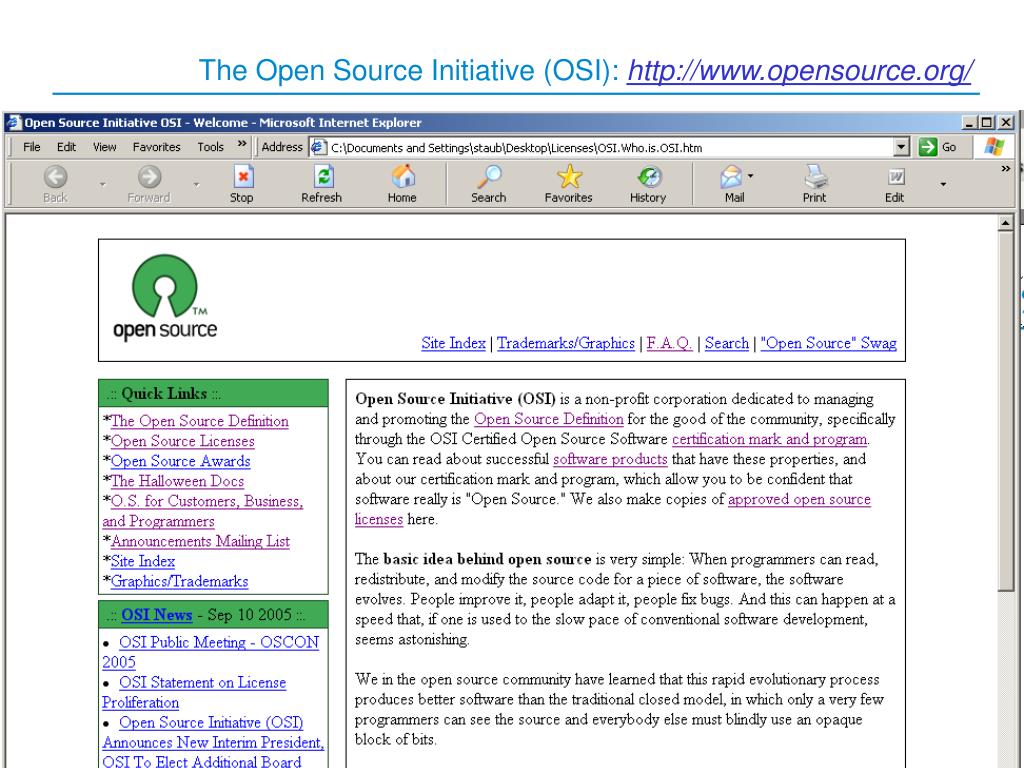The image size is (1024, 768).
Task: Open the F.A.Q. link
Action: (x=669, y=343)
